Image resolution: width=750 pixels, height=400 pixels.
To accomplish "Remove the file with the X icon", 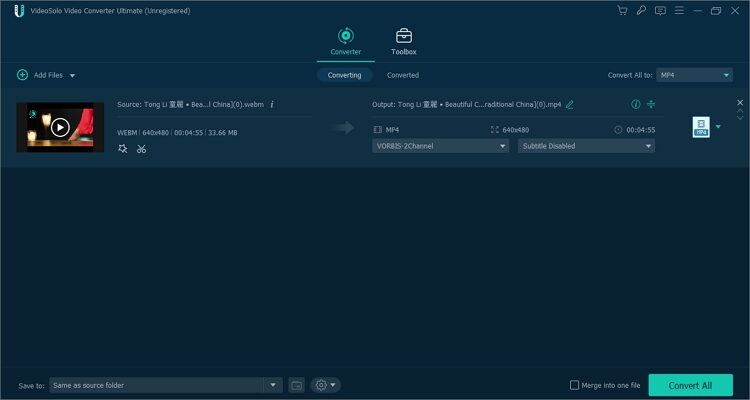I will [740, 102].
